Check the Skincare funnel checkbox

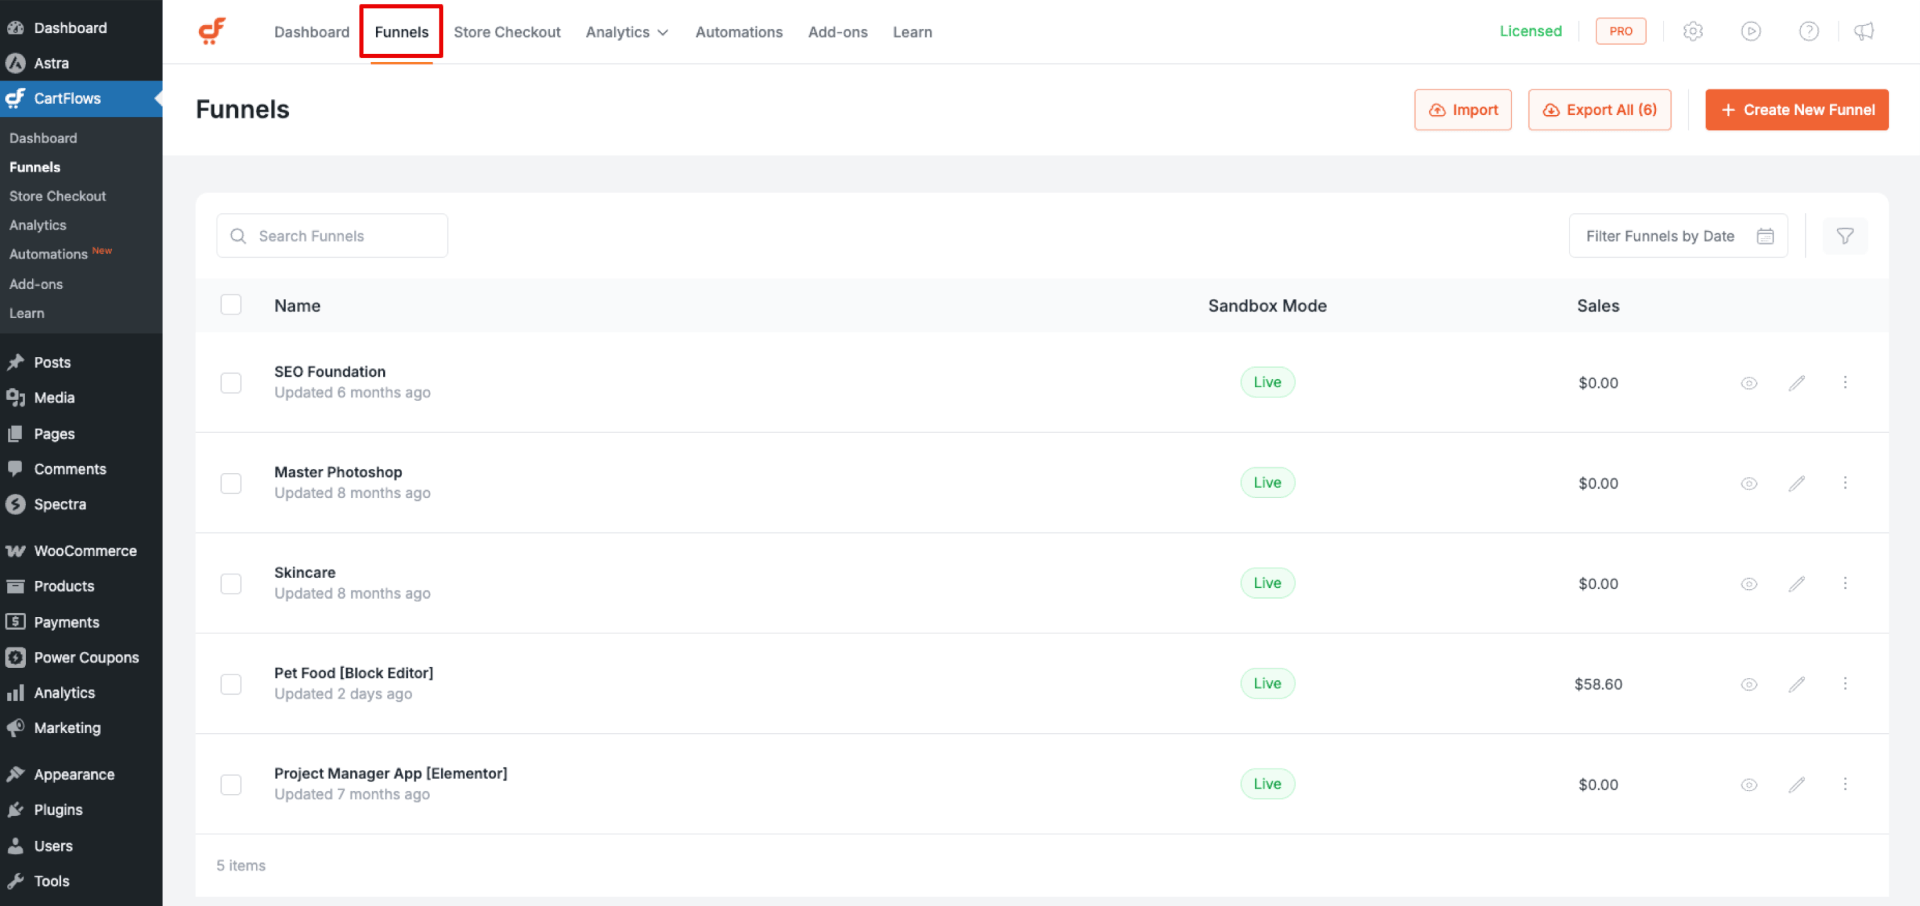(231, 584)
